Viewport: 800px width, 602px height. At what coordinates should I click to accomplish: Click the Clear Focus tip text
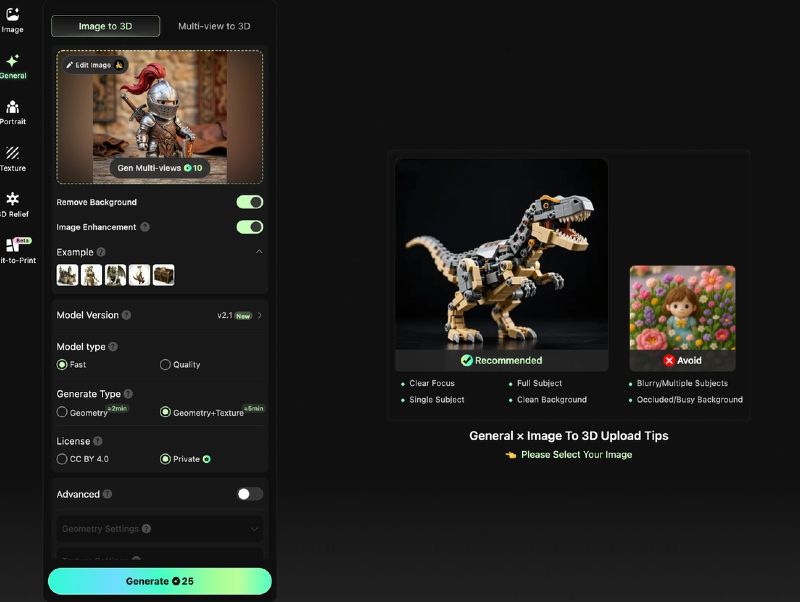[432, 383]
